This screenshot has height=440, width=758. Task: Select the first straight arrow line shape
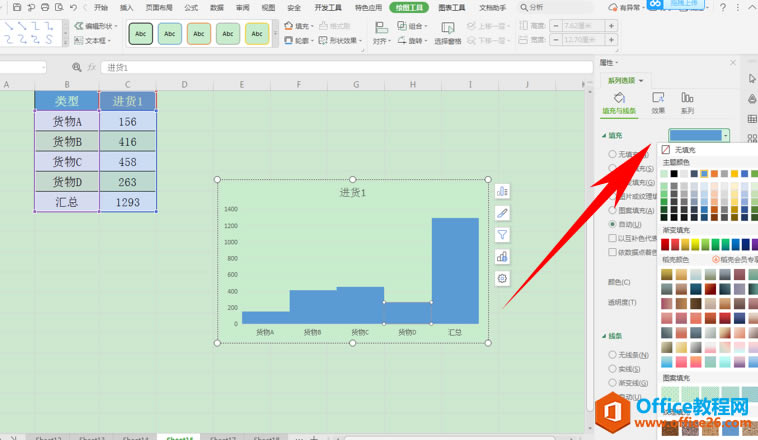pos(9,26)
